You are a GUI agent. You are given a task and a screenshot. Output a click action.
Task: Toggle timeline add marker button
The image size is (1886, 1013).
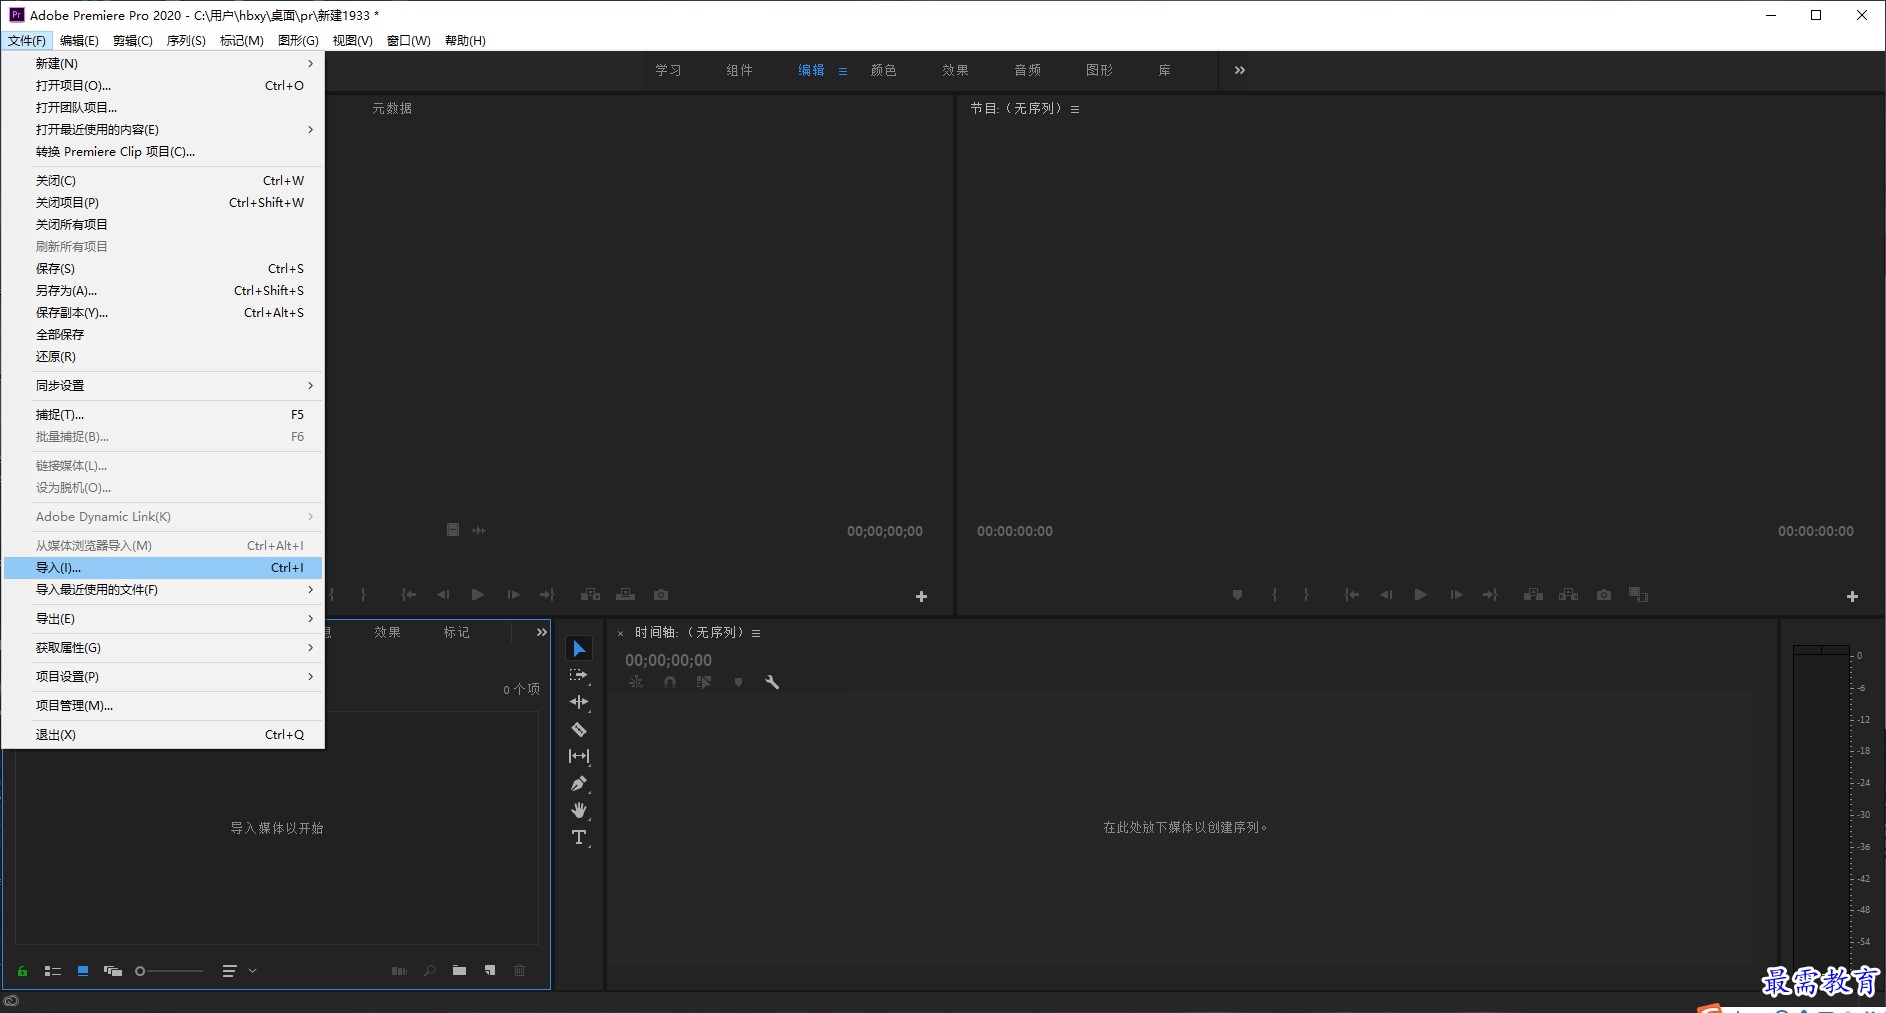click(738, 682)
